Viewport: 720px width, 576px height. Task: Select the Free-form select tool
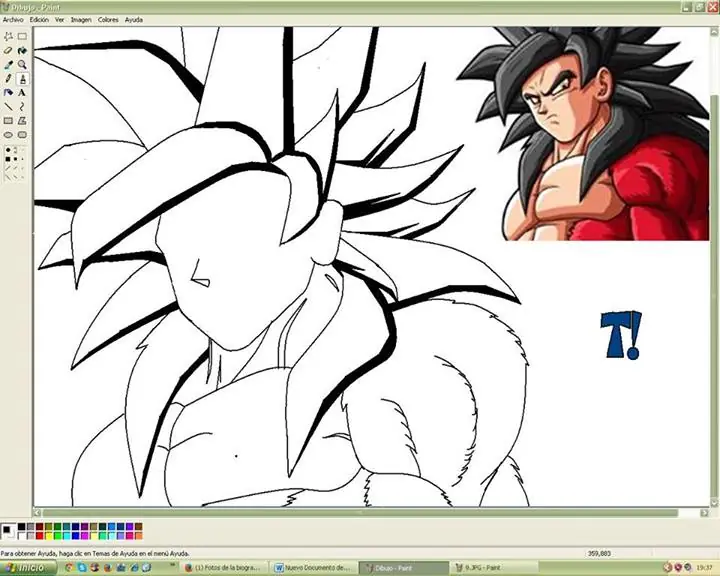click(x=8, y=36)
